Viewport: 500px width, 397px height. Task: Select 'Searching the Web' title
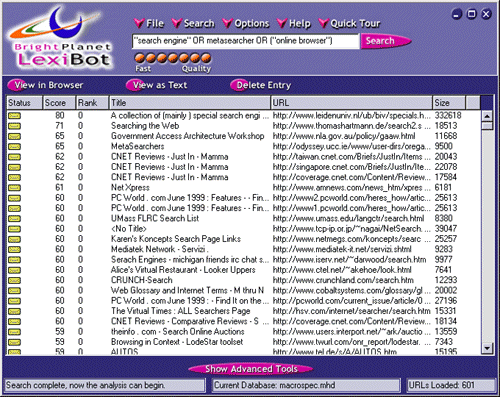145,126
